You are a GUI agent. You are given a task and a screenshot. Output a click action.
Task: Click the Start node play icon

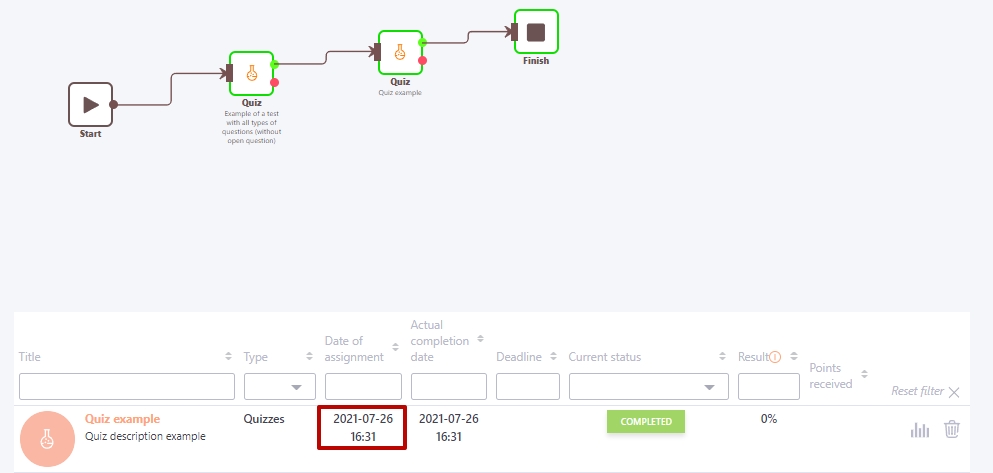coord(91,104)
